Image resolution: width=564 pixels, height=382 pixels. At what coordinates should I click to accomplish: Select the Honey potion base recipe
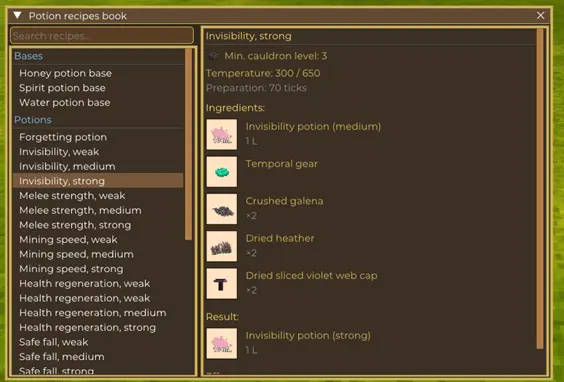click(98, 73)
